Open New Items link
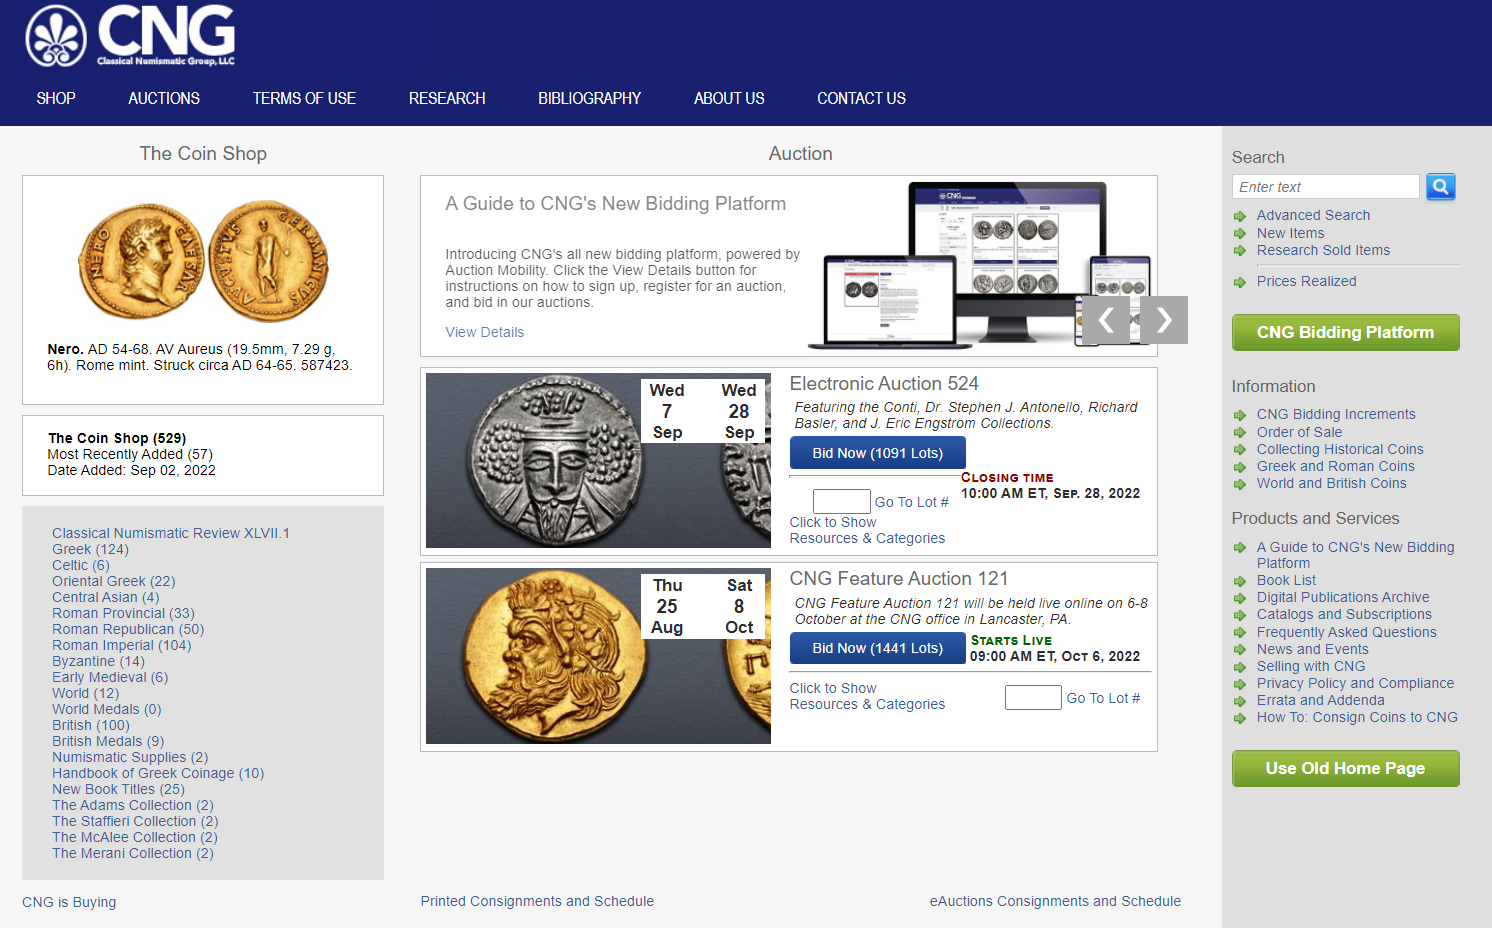 (x=1290, y=233)
